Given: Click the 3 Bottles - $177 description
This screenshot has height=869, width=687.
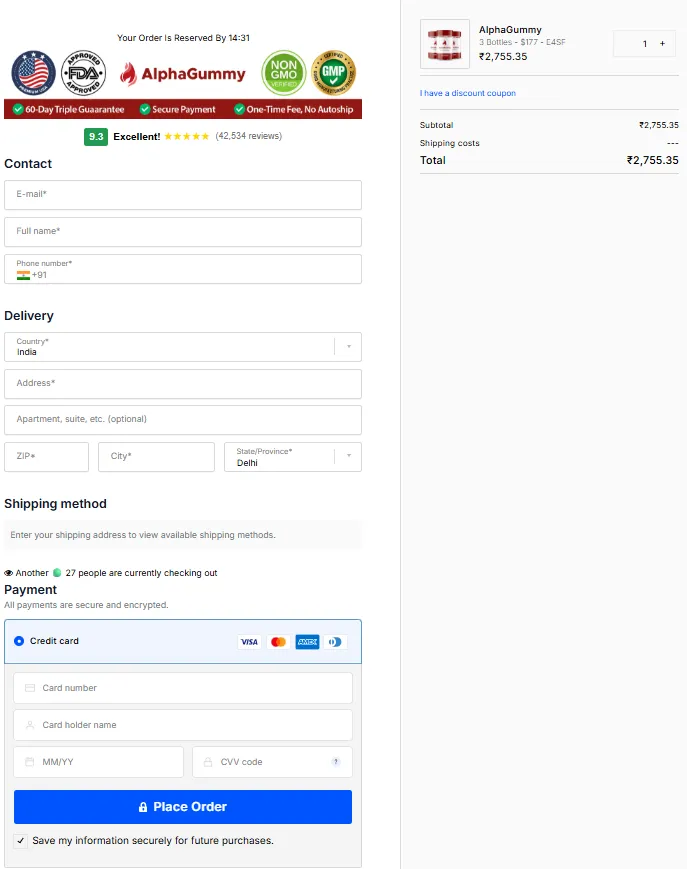Looking at the screenshot, I should point(522,42).
